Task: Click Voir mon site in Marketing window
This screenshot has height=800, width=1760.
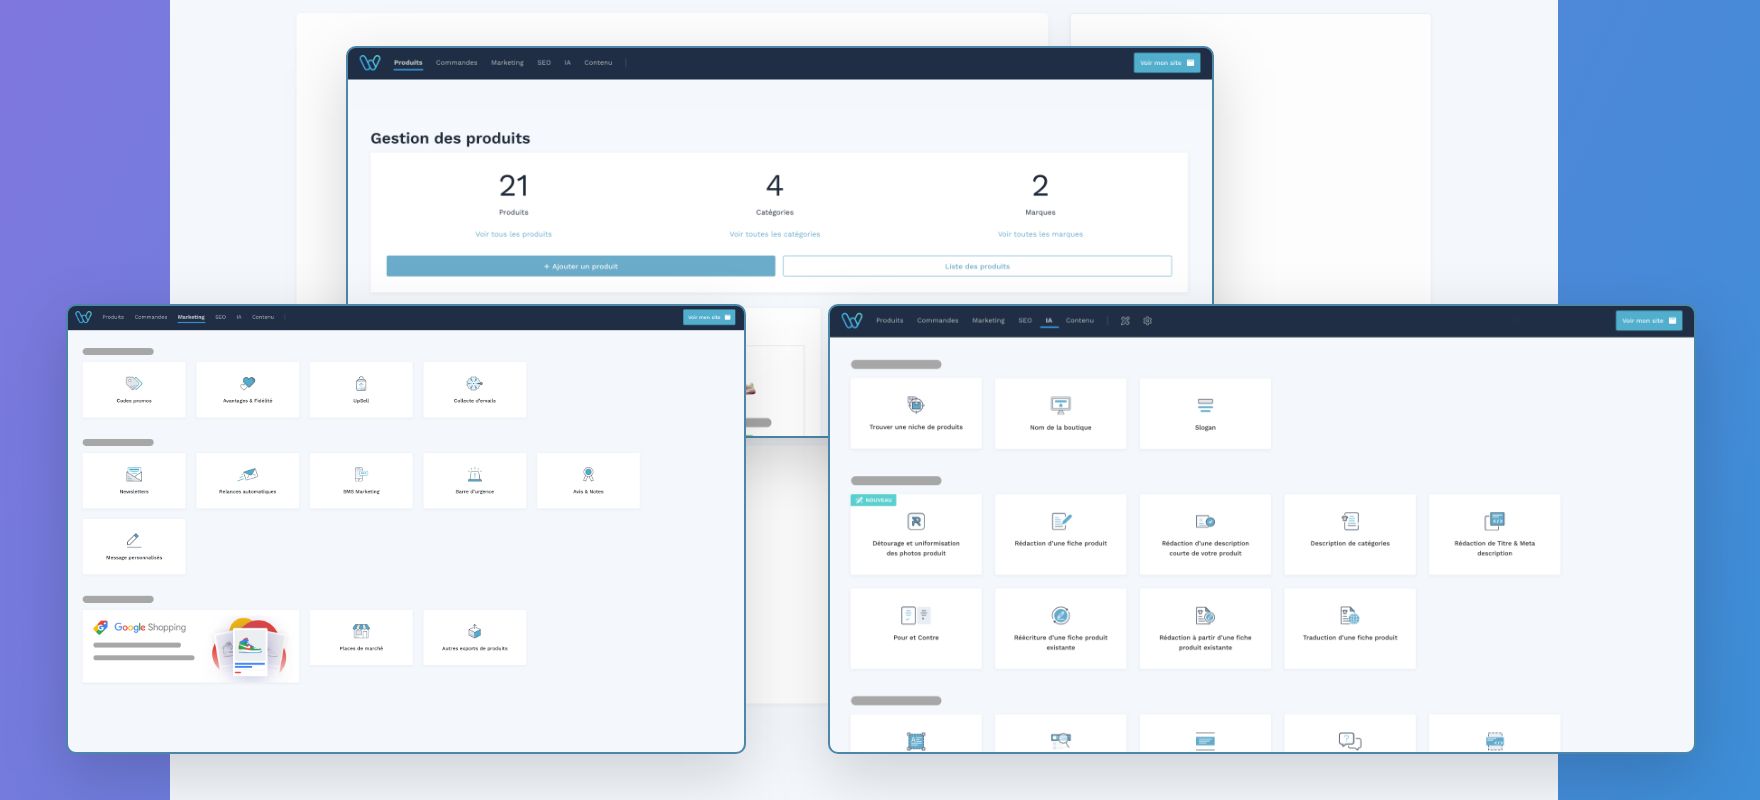Action: point(709,317)
